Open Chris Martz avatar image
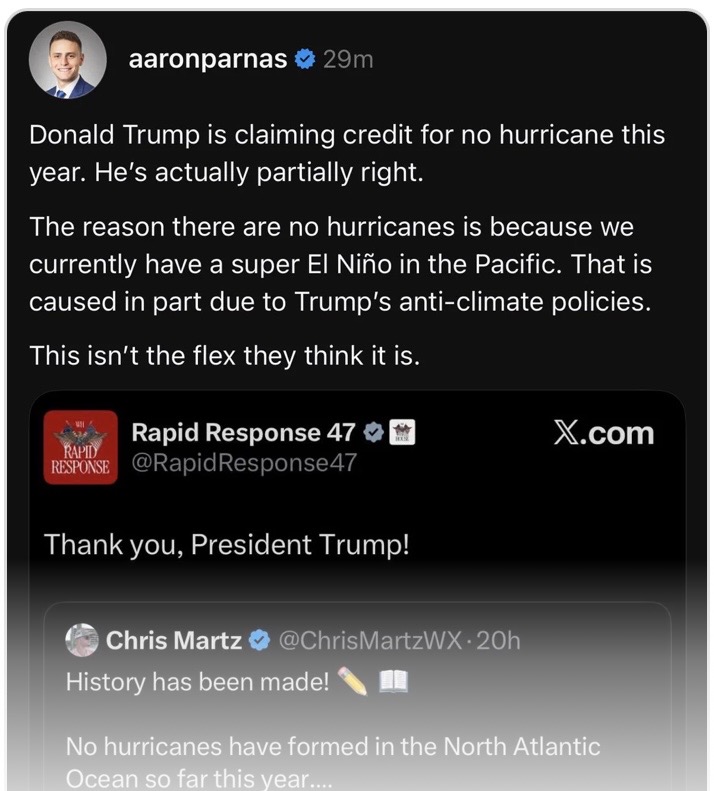This screenshot has height=791, width=714. [82, 640]
